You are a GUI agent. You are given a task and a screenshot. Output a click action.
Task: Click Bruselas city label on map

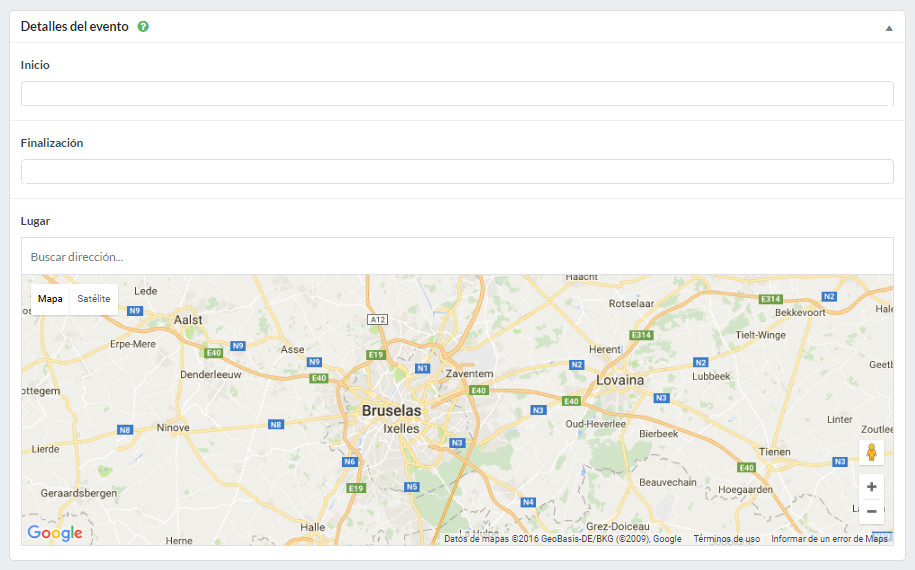[x=391, y=411]
